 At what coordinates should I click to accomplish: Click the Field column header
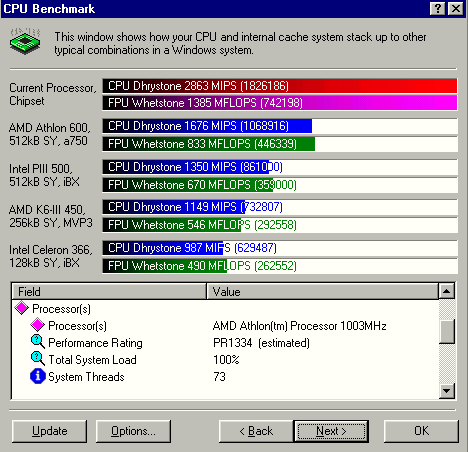(x=109, y=292)
